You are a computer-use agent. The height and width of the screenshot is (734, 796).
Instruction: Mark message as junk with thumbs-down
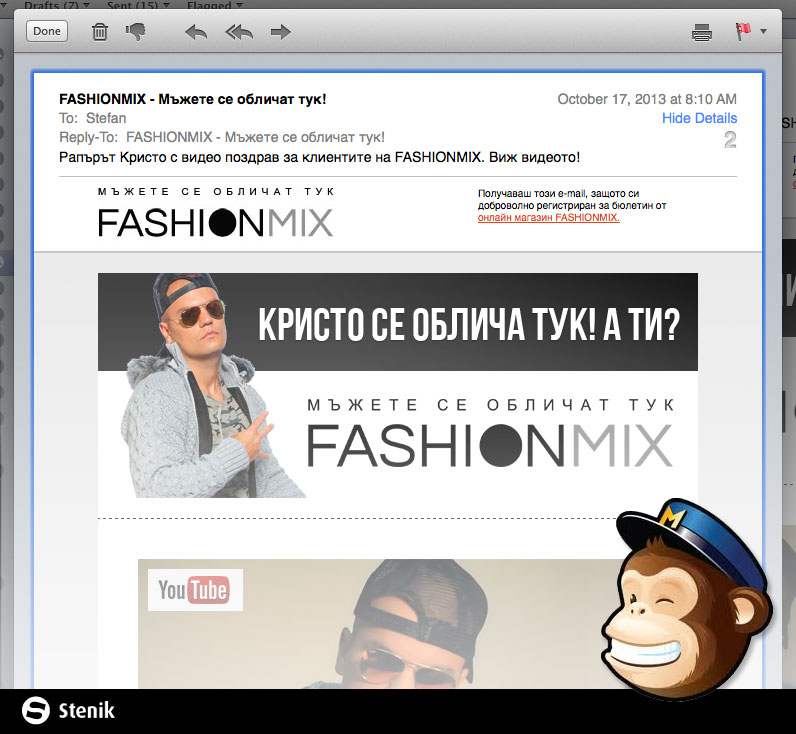[x=136, y=32]
